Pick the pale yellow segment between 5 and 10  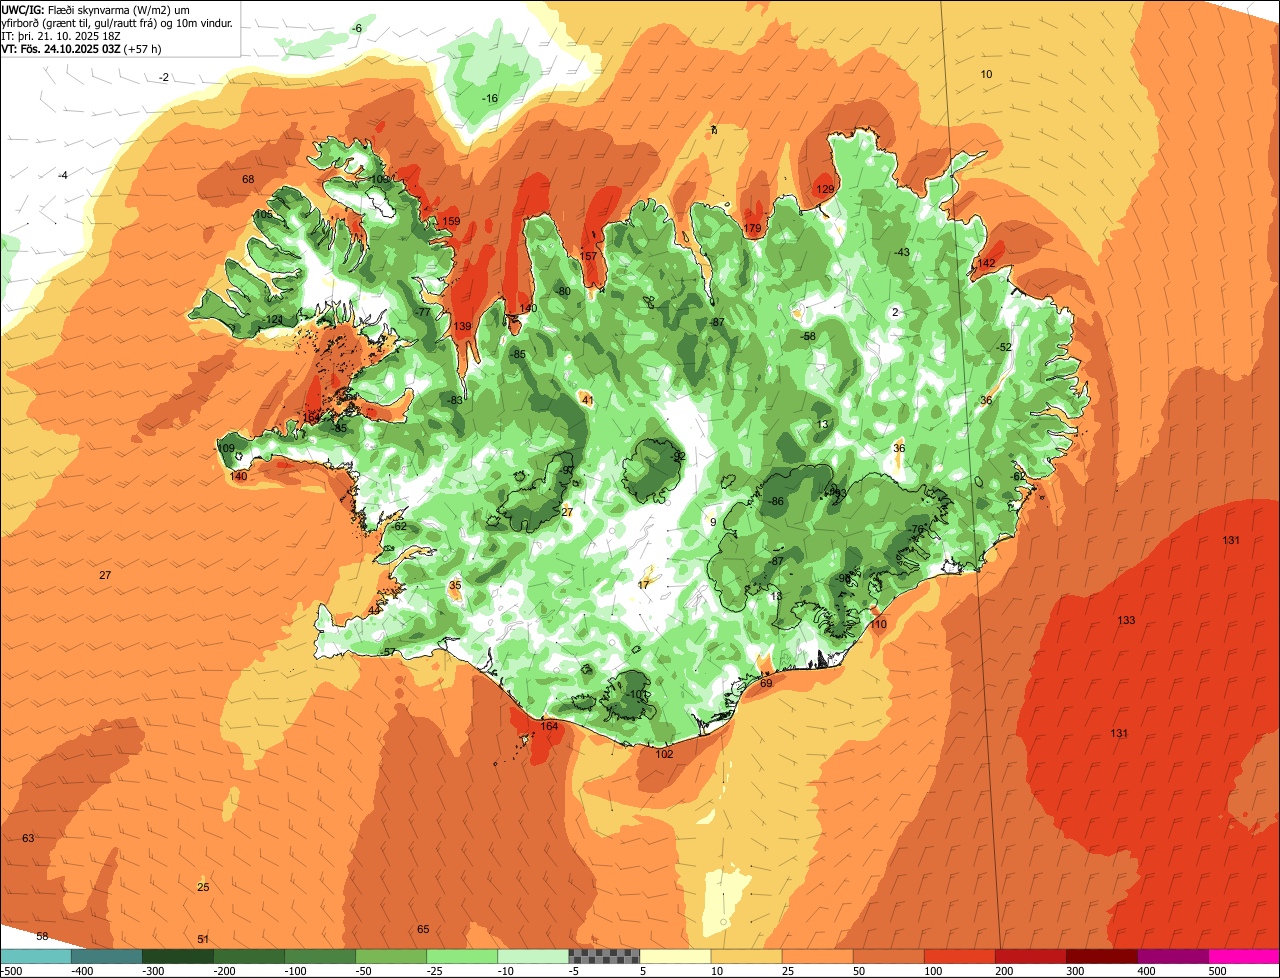tap(675, 956)
